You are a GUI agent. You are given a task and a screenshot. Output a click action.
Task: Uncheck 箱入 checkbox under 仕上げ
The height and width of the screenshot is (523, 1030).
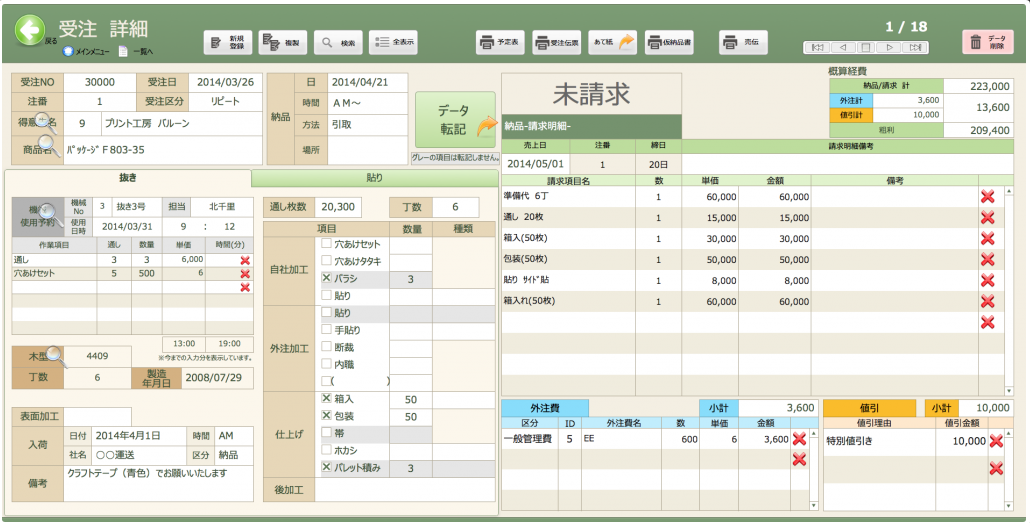tap(326, 398)
